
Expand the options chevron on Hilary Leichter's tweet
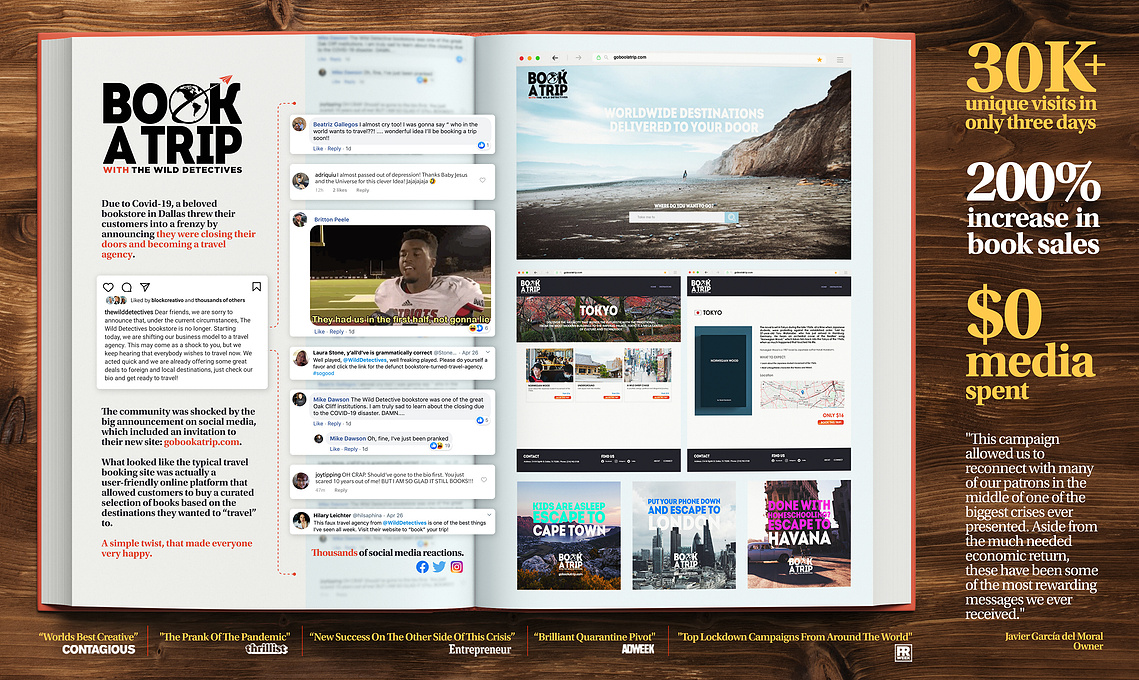coord(488,515)
